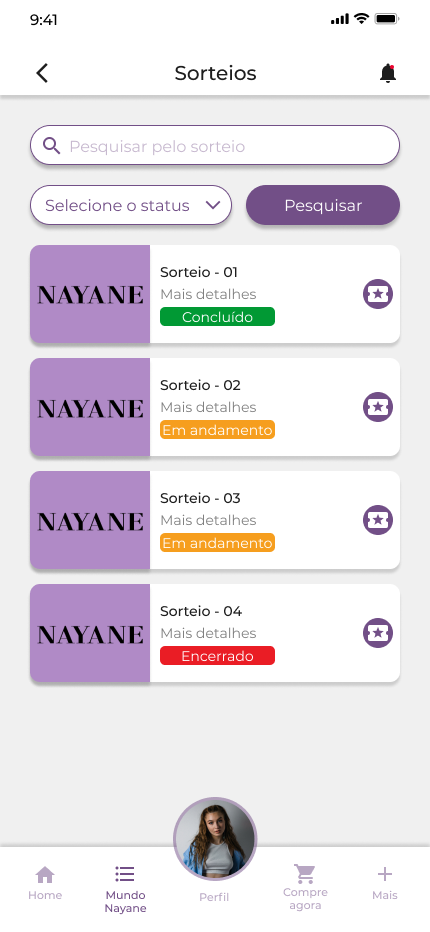430x932 pixels.
Task: Click the chevron arrow in status selector
Action: pos(213,205)
